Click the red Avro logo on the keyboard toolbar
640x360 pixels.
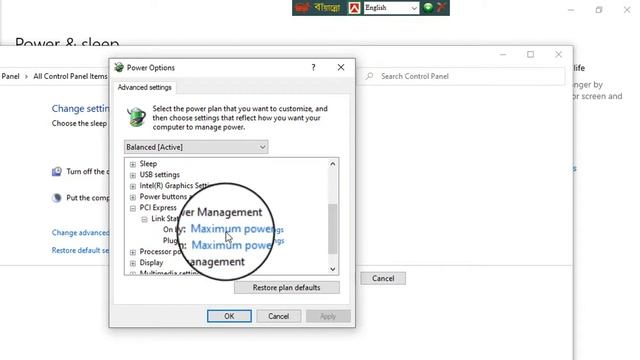(x=302, y=8)
